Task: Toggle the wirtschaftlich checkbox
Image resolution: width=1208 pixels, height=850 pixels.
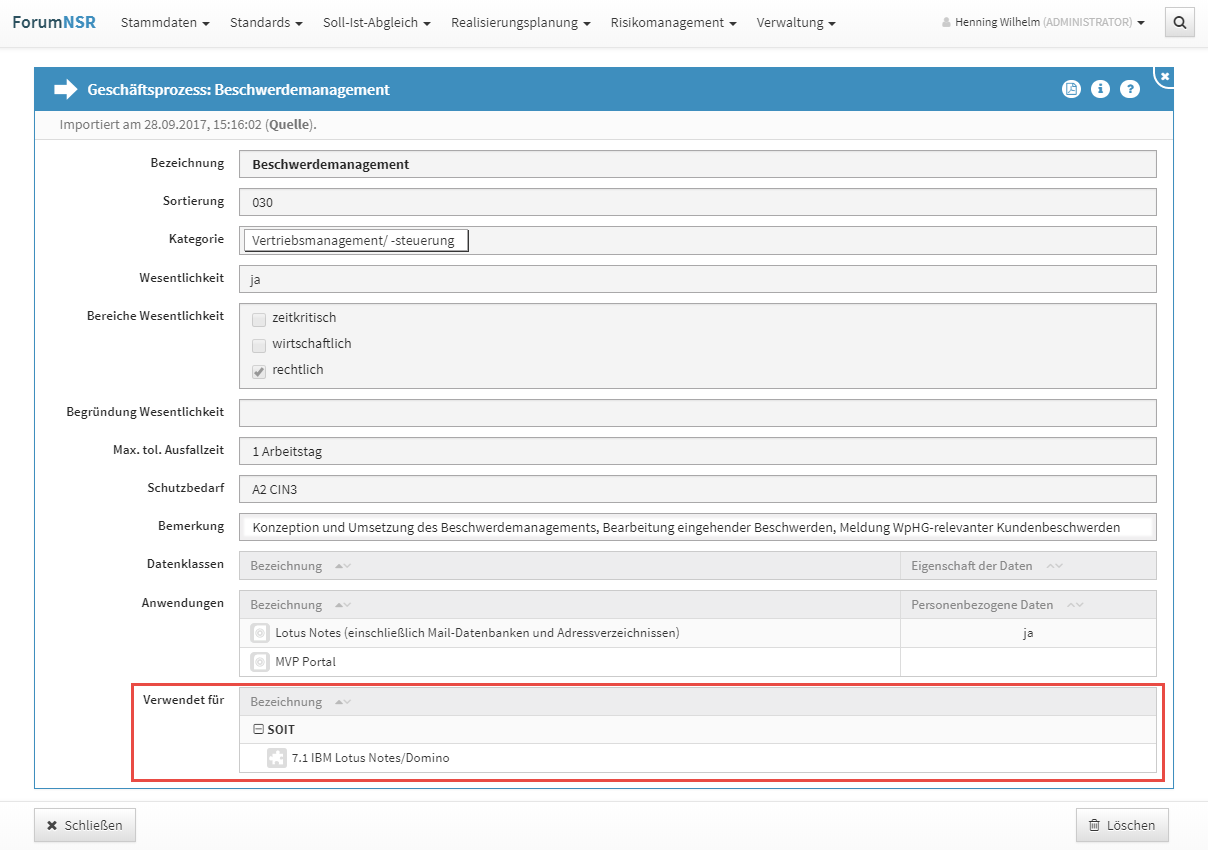Action: (259, 345)
